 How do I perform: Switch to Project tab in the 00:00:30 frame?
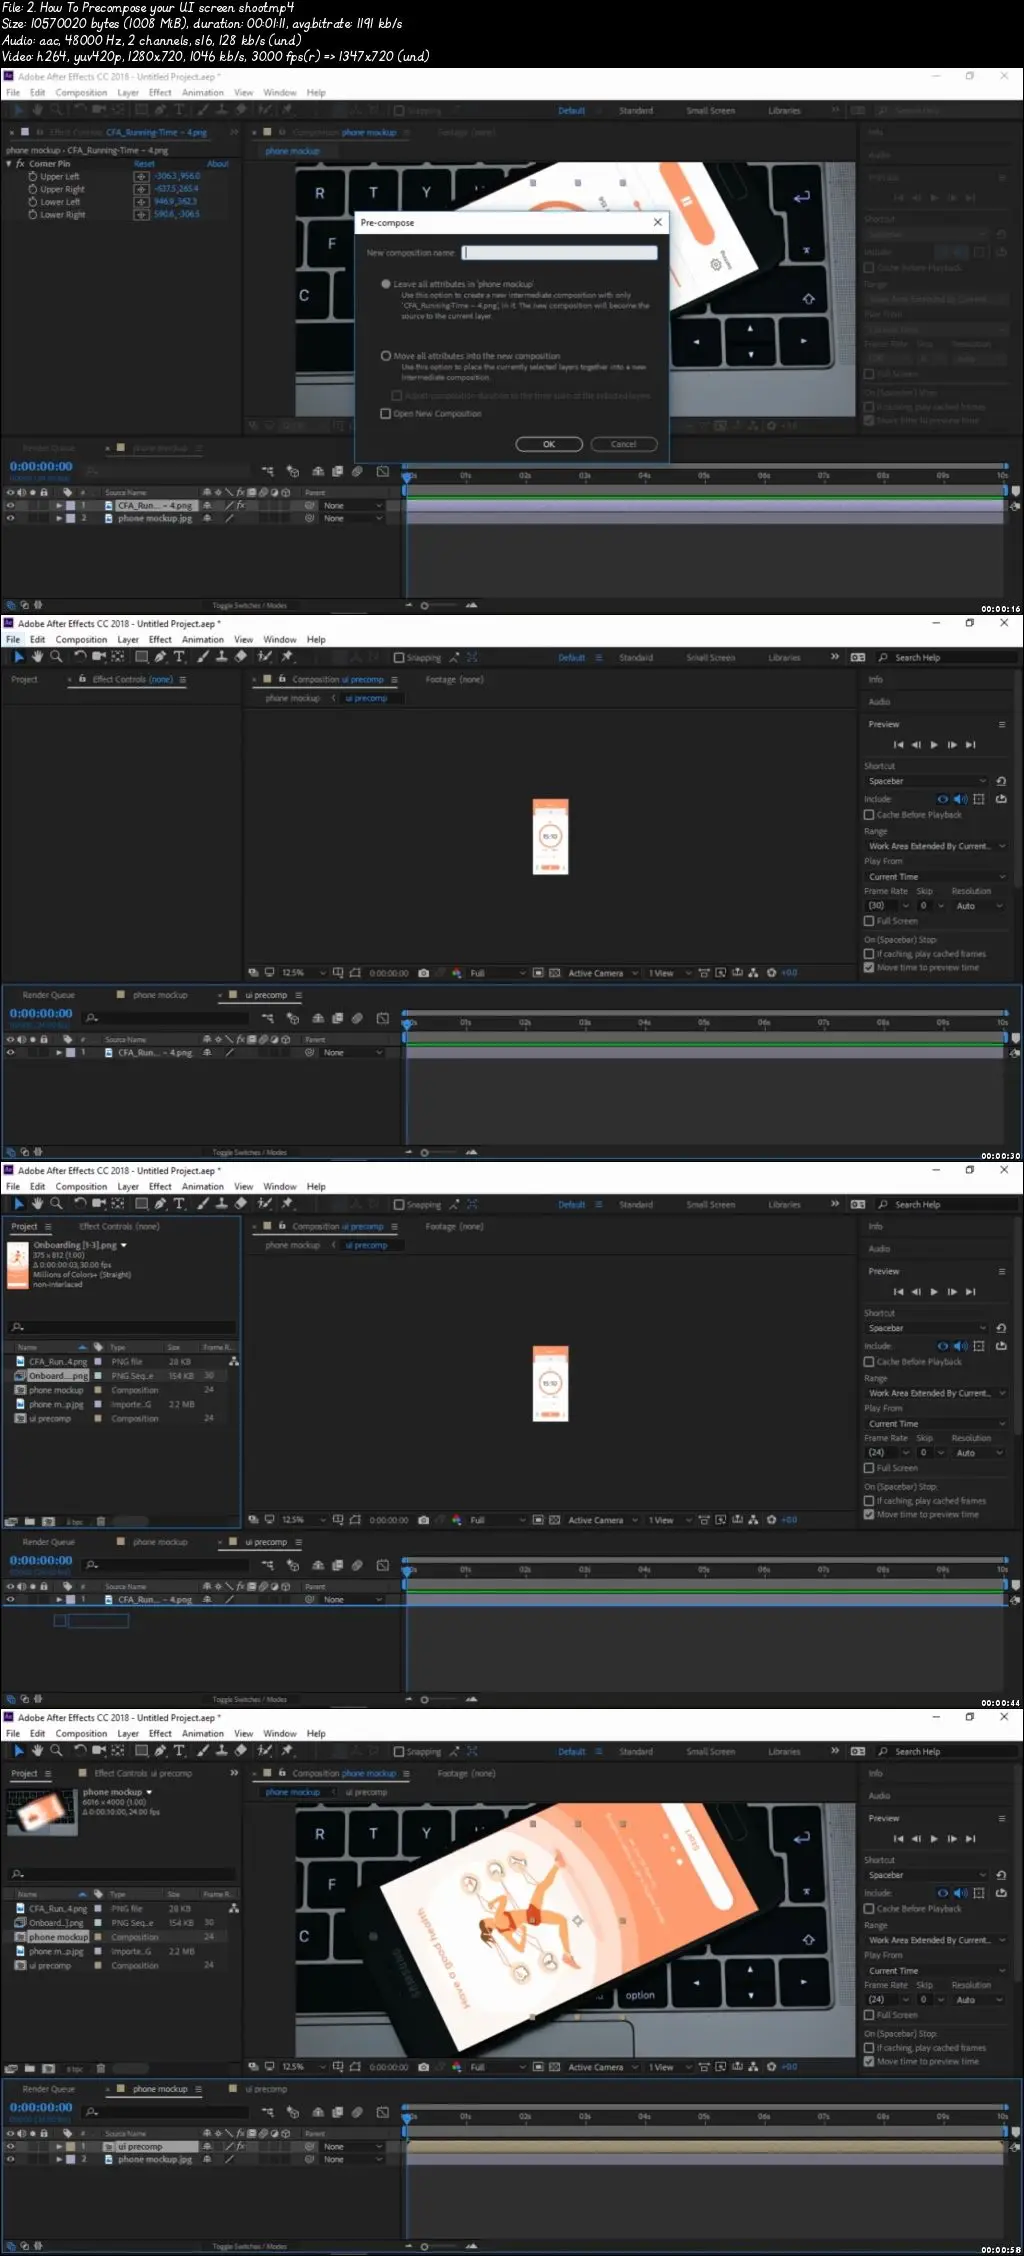click(24, 679)
